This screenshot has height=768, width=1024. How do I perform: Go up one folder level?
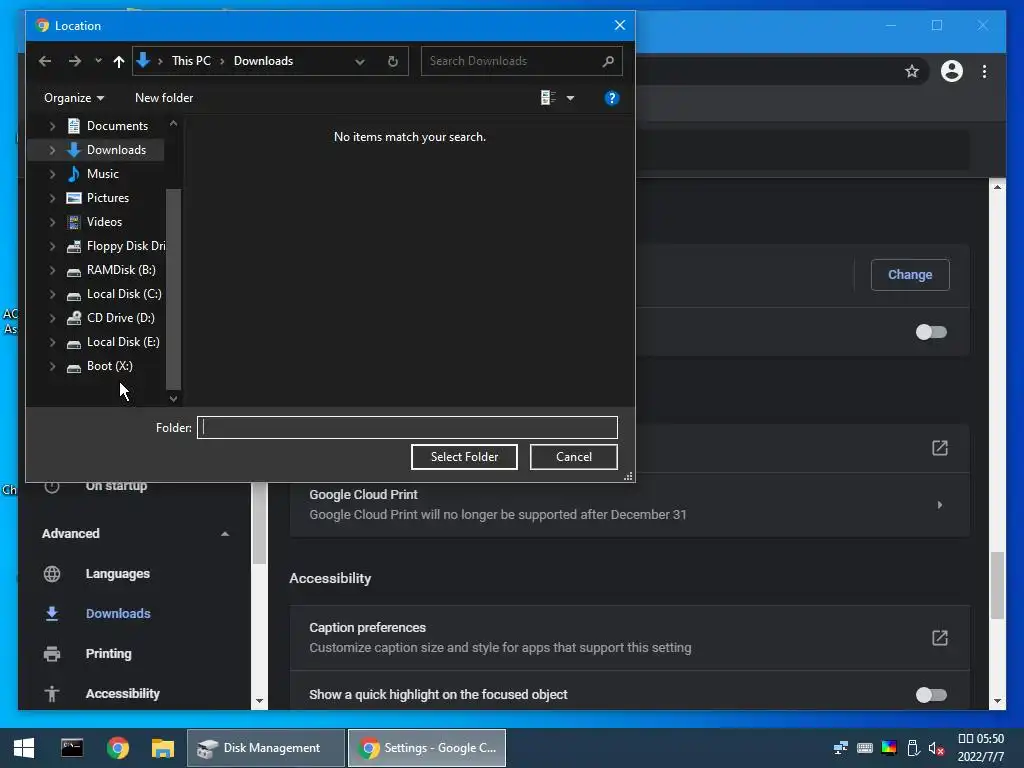point(118,61)
